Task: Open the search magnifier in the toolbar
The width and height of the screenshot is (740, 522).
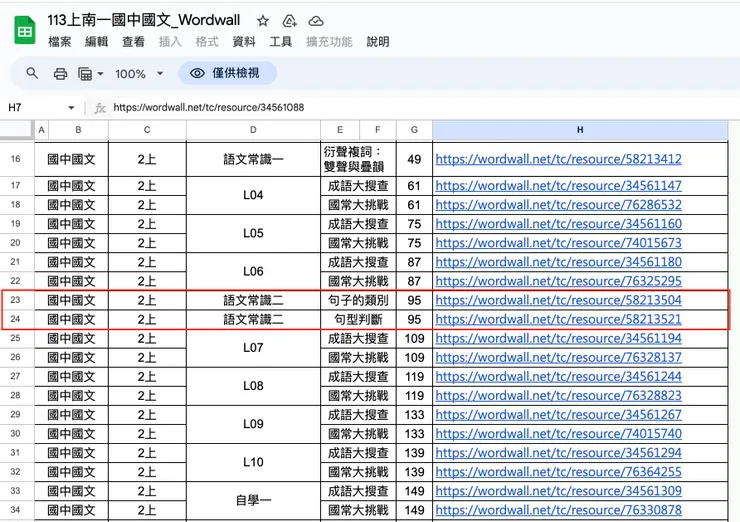Action: click(x=32, y=73)
